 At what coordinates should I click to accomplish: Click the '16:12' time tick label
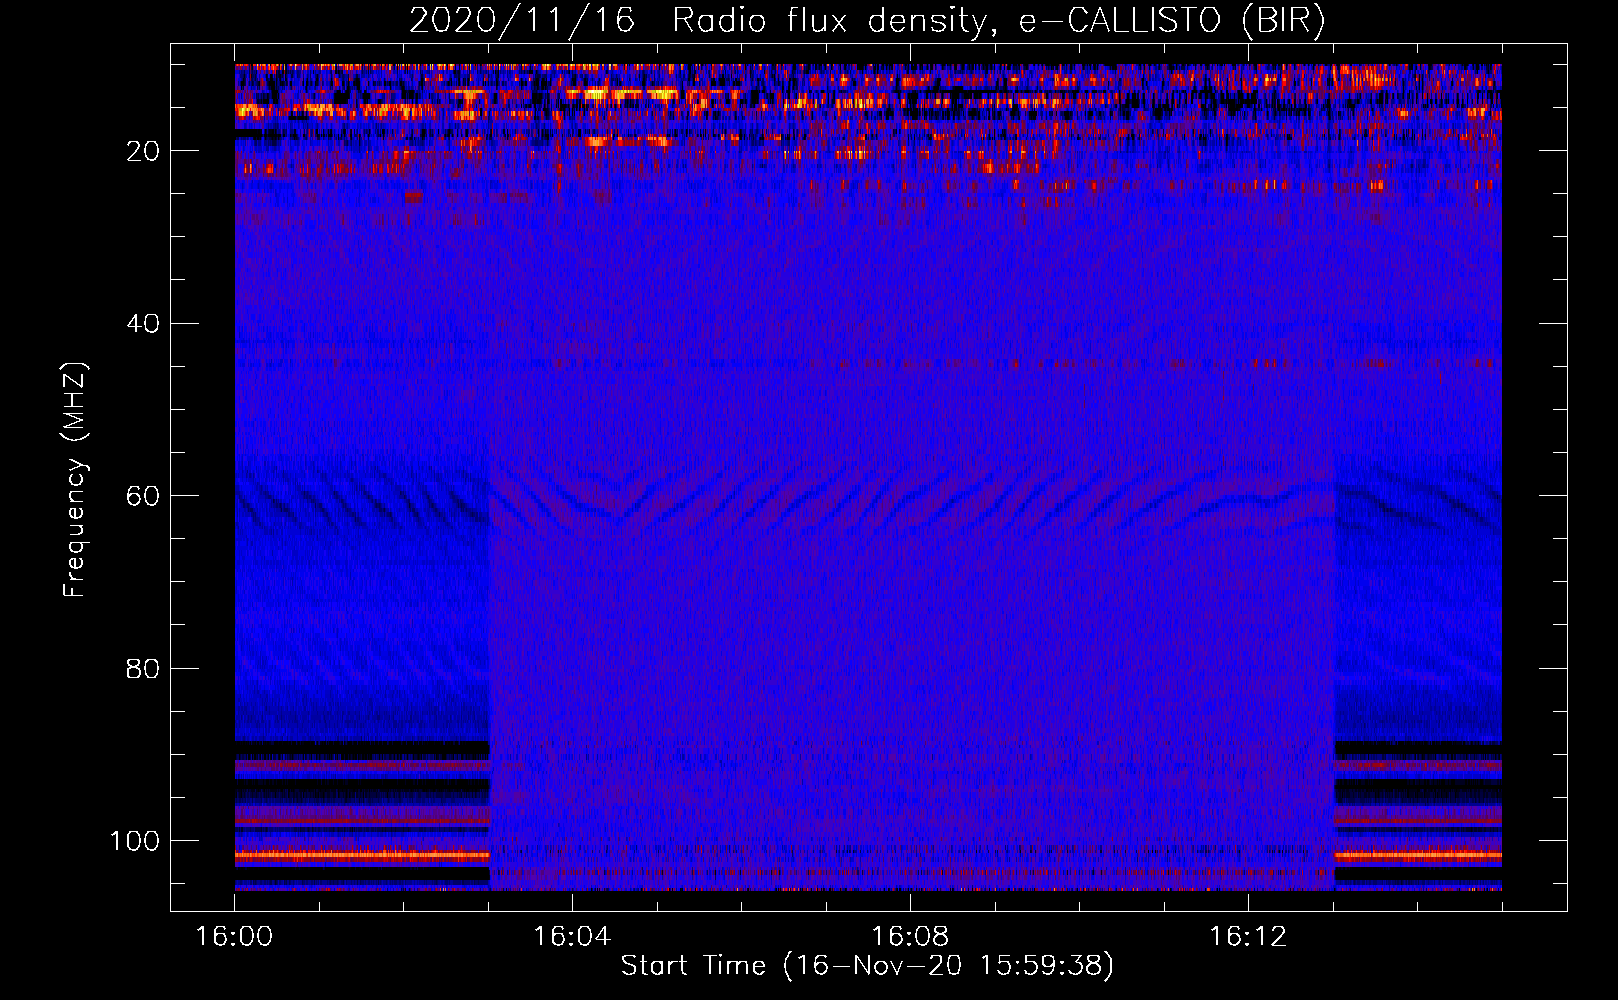point(1248,937)
